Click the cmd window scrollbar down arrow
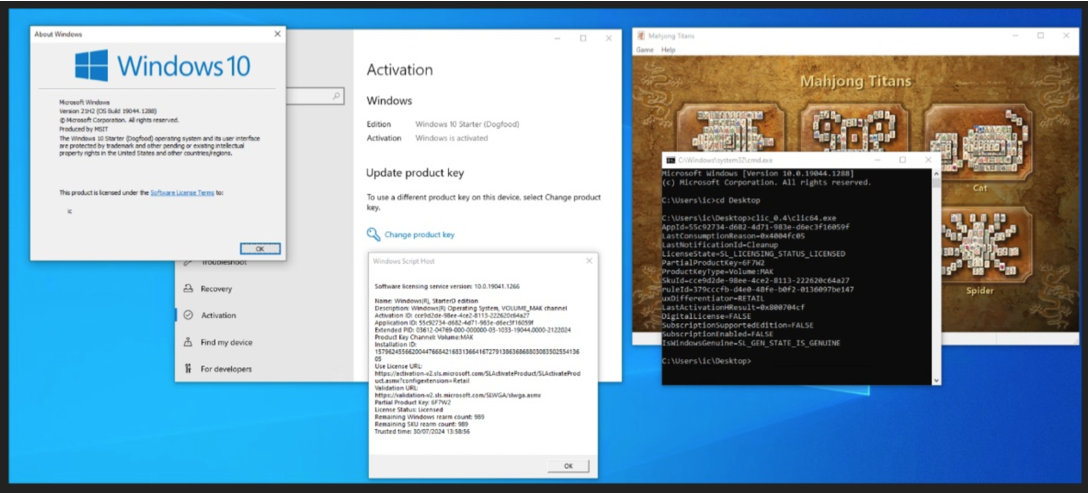1088x493 pixels. pos(937,381)
